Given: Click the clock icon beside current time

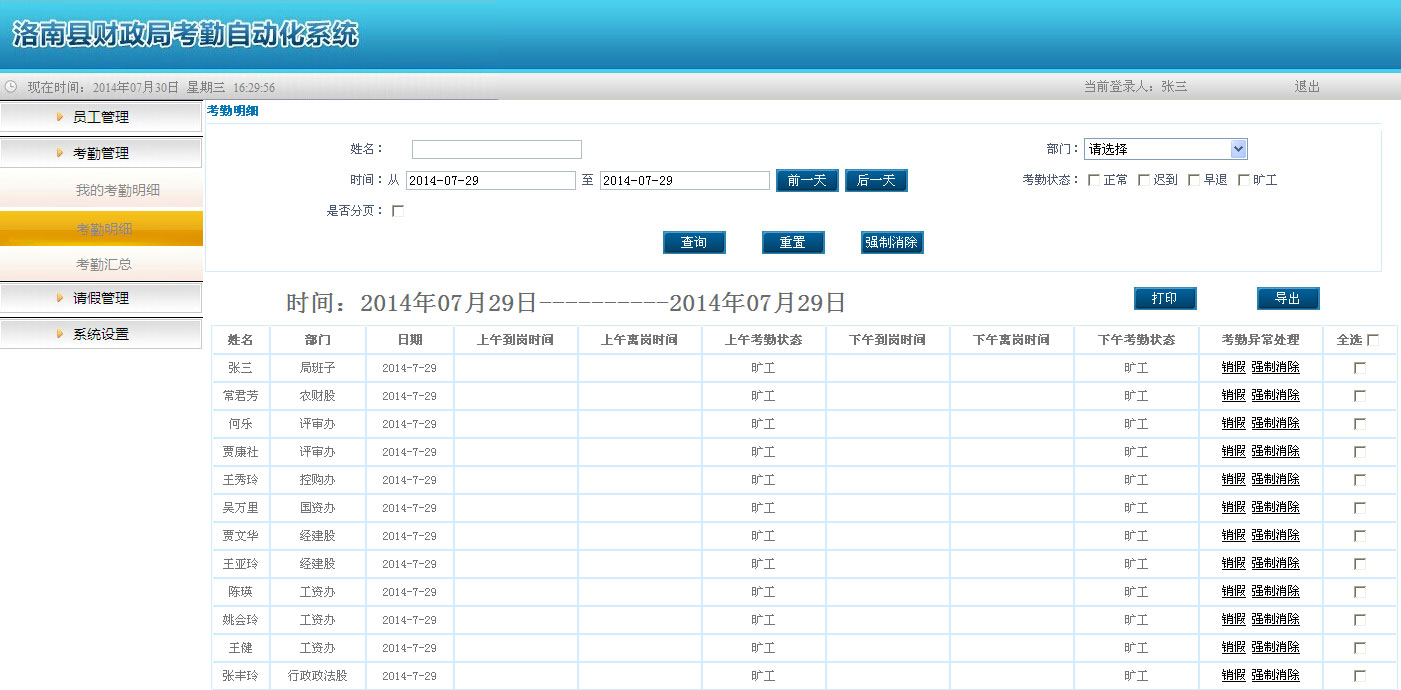Looking at the screenshot, I should pos(11,87).
